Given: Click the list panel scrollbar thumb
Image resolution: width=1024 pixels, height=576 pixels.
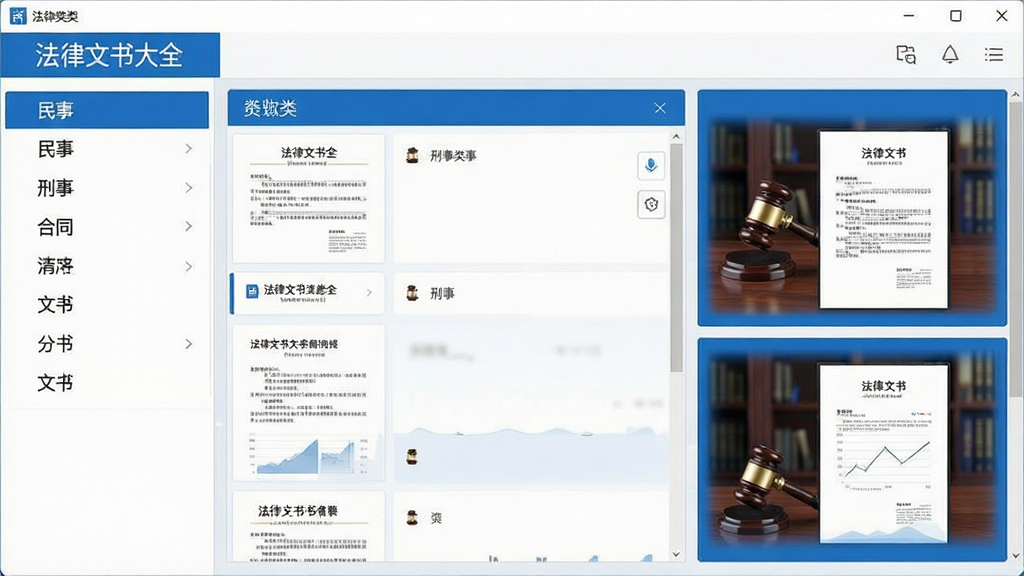Looking at the screenshot, I should click(676, 258).
